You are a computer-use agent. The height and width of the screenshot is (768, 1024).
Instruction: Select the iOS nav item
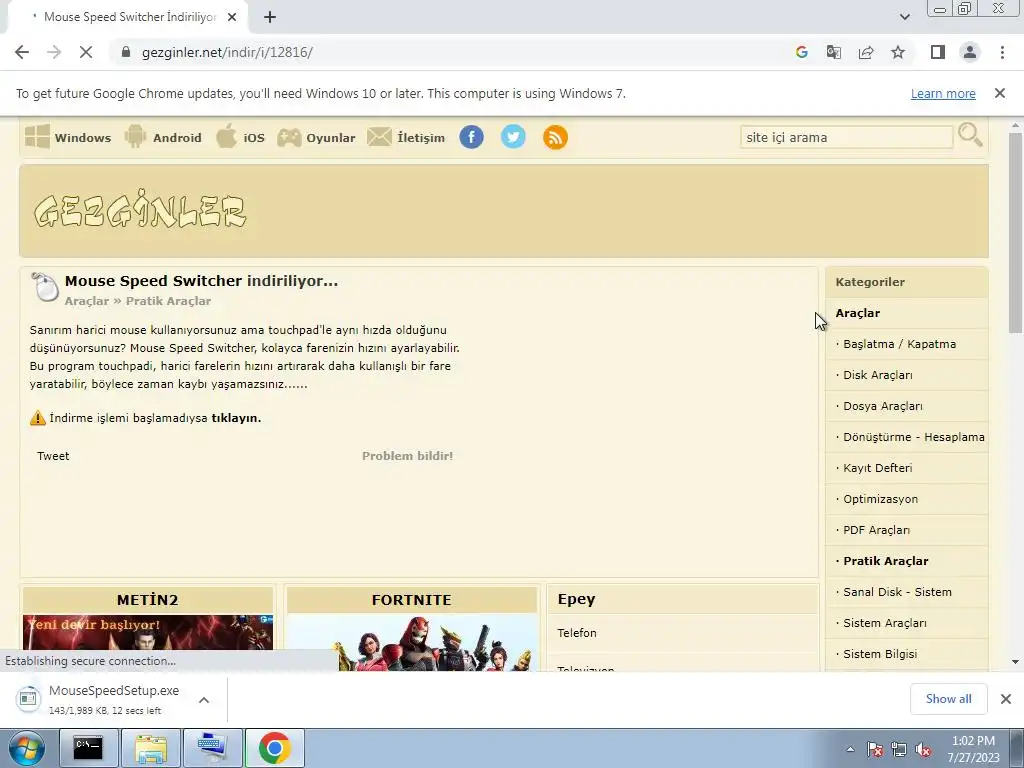pyautogui.click(x=240, y=137)
